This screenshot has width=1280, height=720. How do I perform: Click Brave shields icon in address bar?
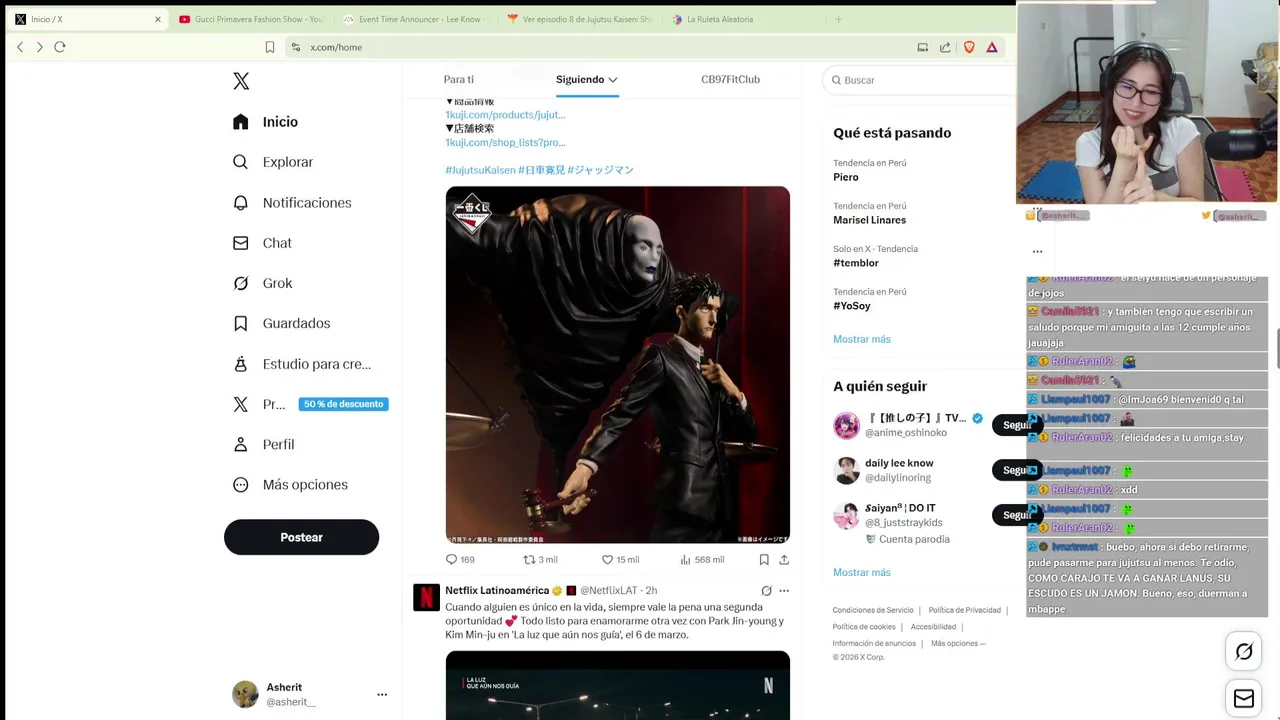pyautogui.click(x=969, y=47)
